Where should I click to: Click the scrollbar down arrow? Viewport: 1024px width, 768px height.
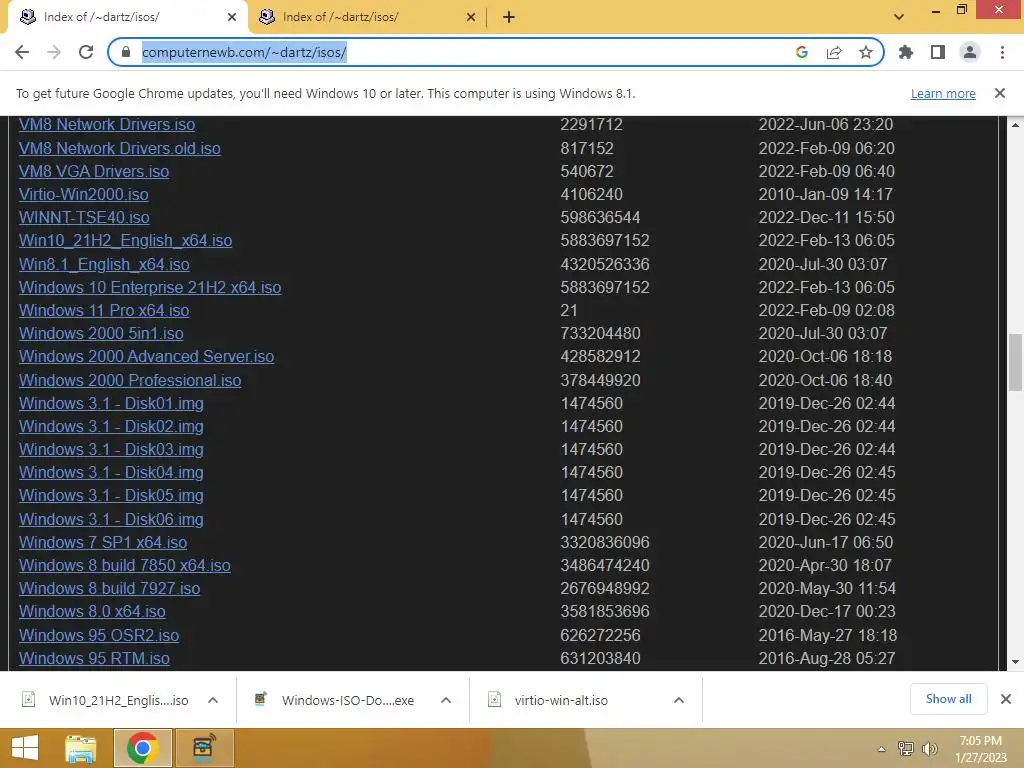1016,662
